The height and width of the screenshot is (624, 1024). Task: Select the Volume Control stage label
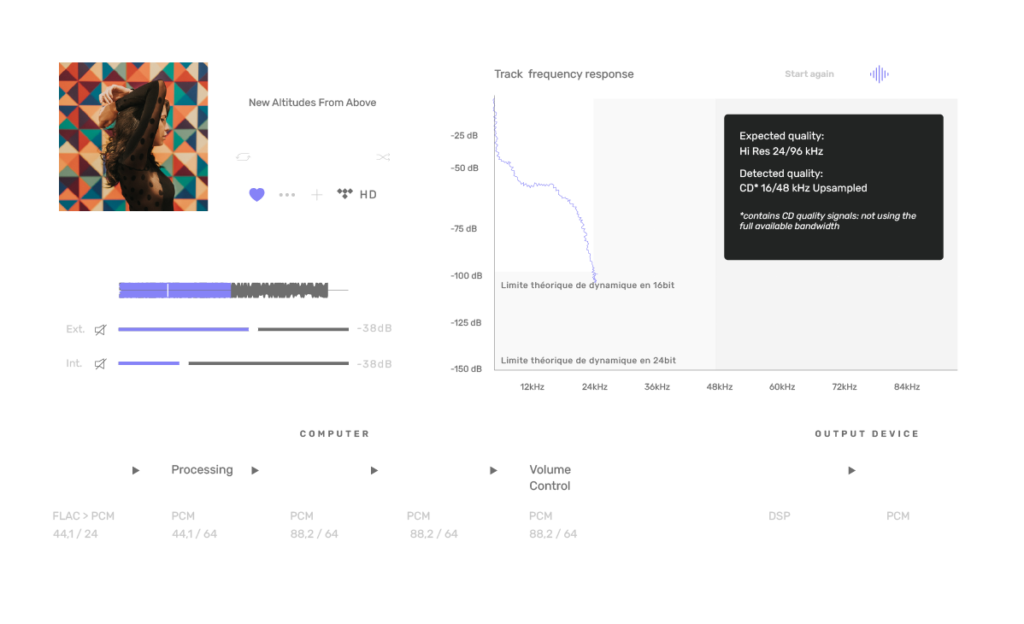550,478
